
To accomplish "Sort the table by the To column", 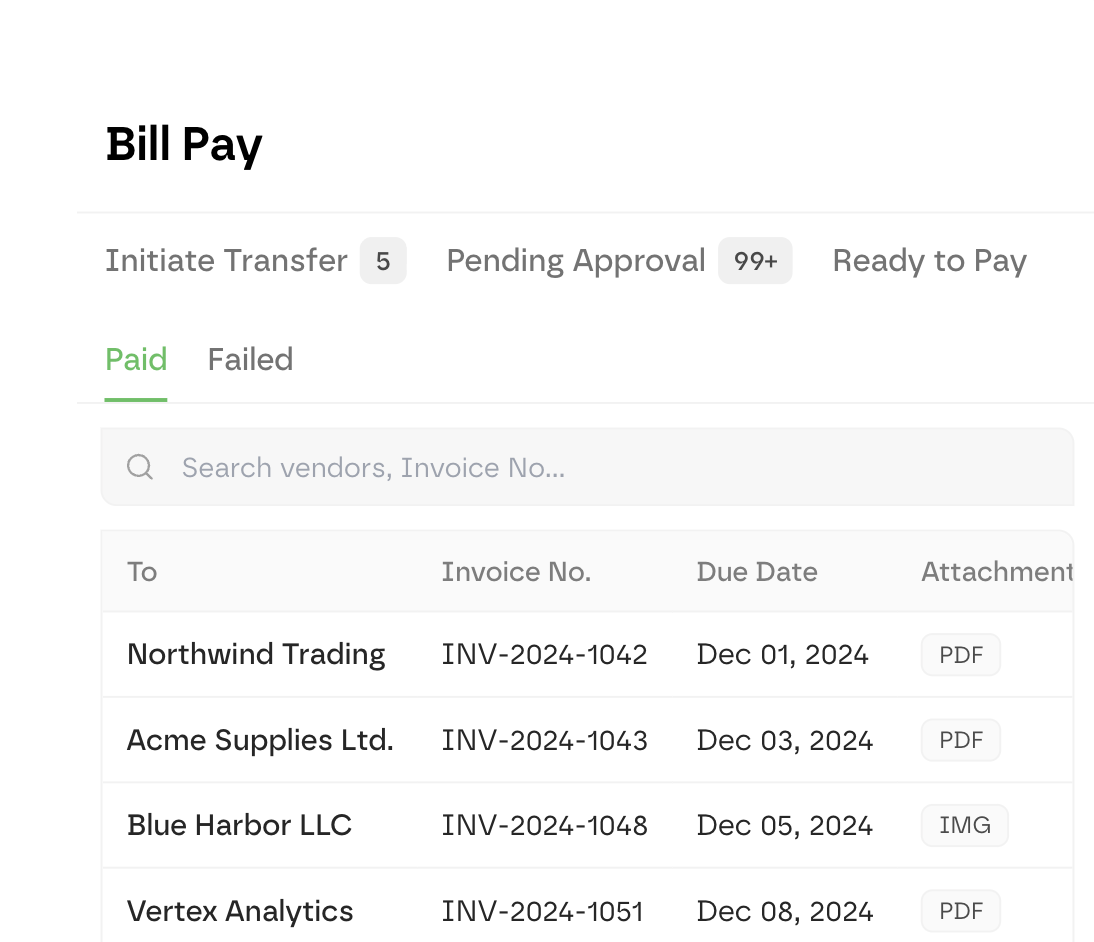I will click(142, 571).
